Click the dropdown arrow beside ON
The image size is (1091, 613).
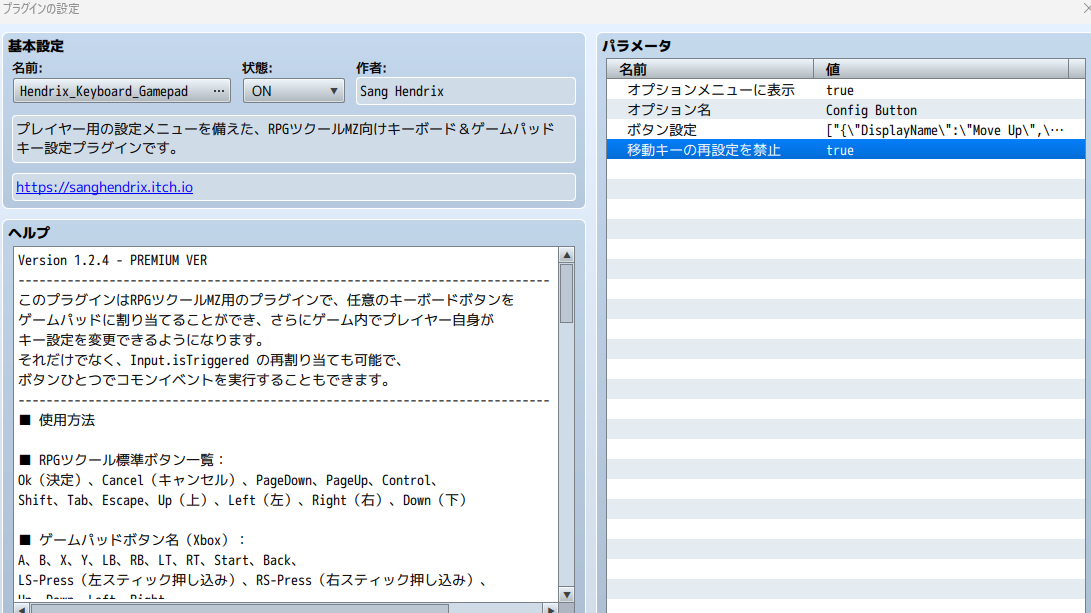pyautogui.click(x=334, y=91)
